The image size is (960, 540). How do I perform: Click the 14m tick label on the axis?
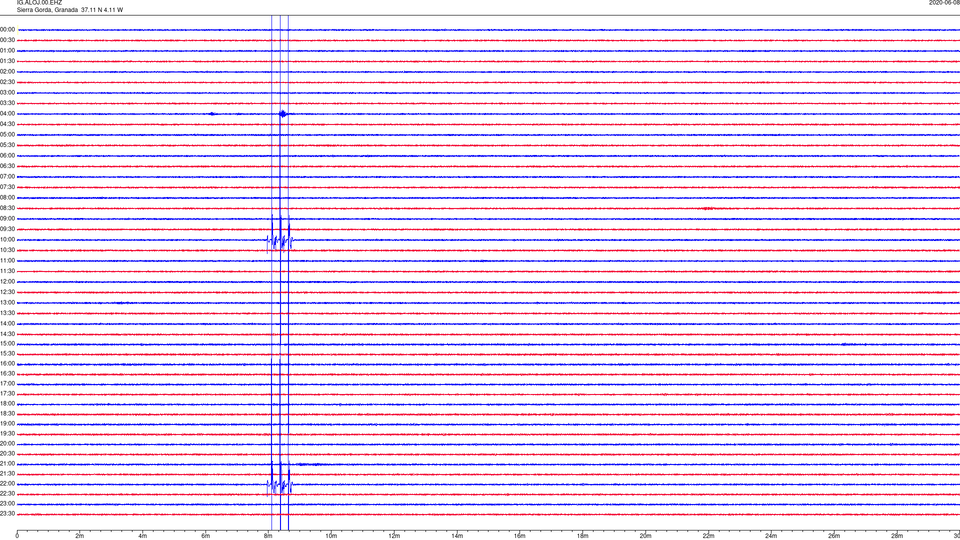pyautogui.click(x=457, y=536)
